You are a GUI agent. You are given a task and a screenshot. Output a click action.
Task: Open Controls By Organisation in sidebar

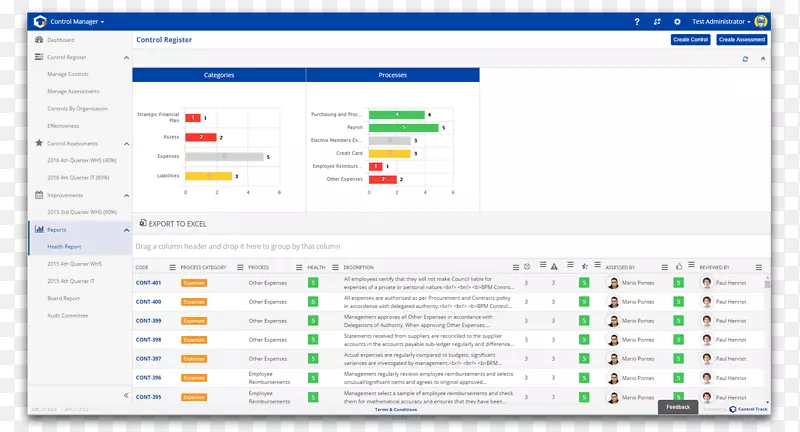(77, 109)
